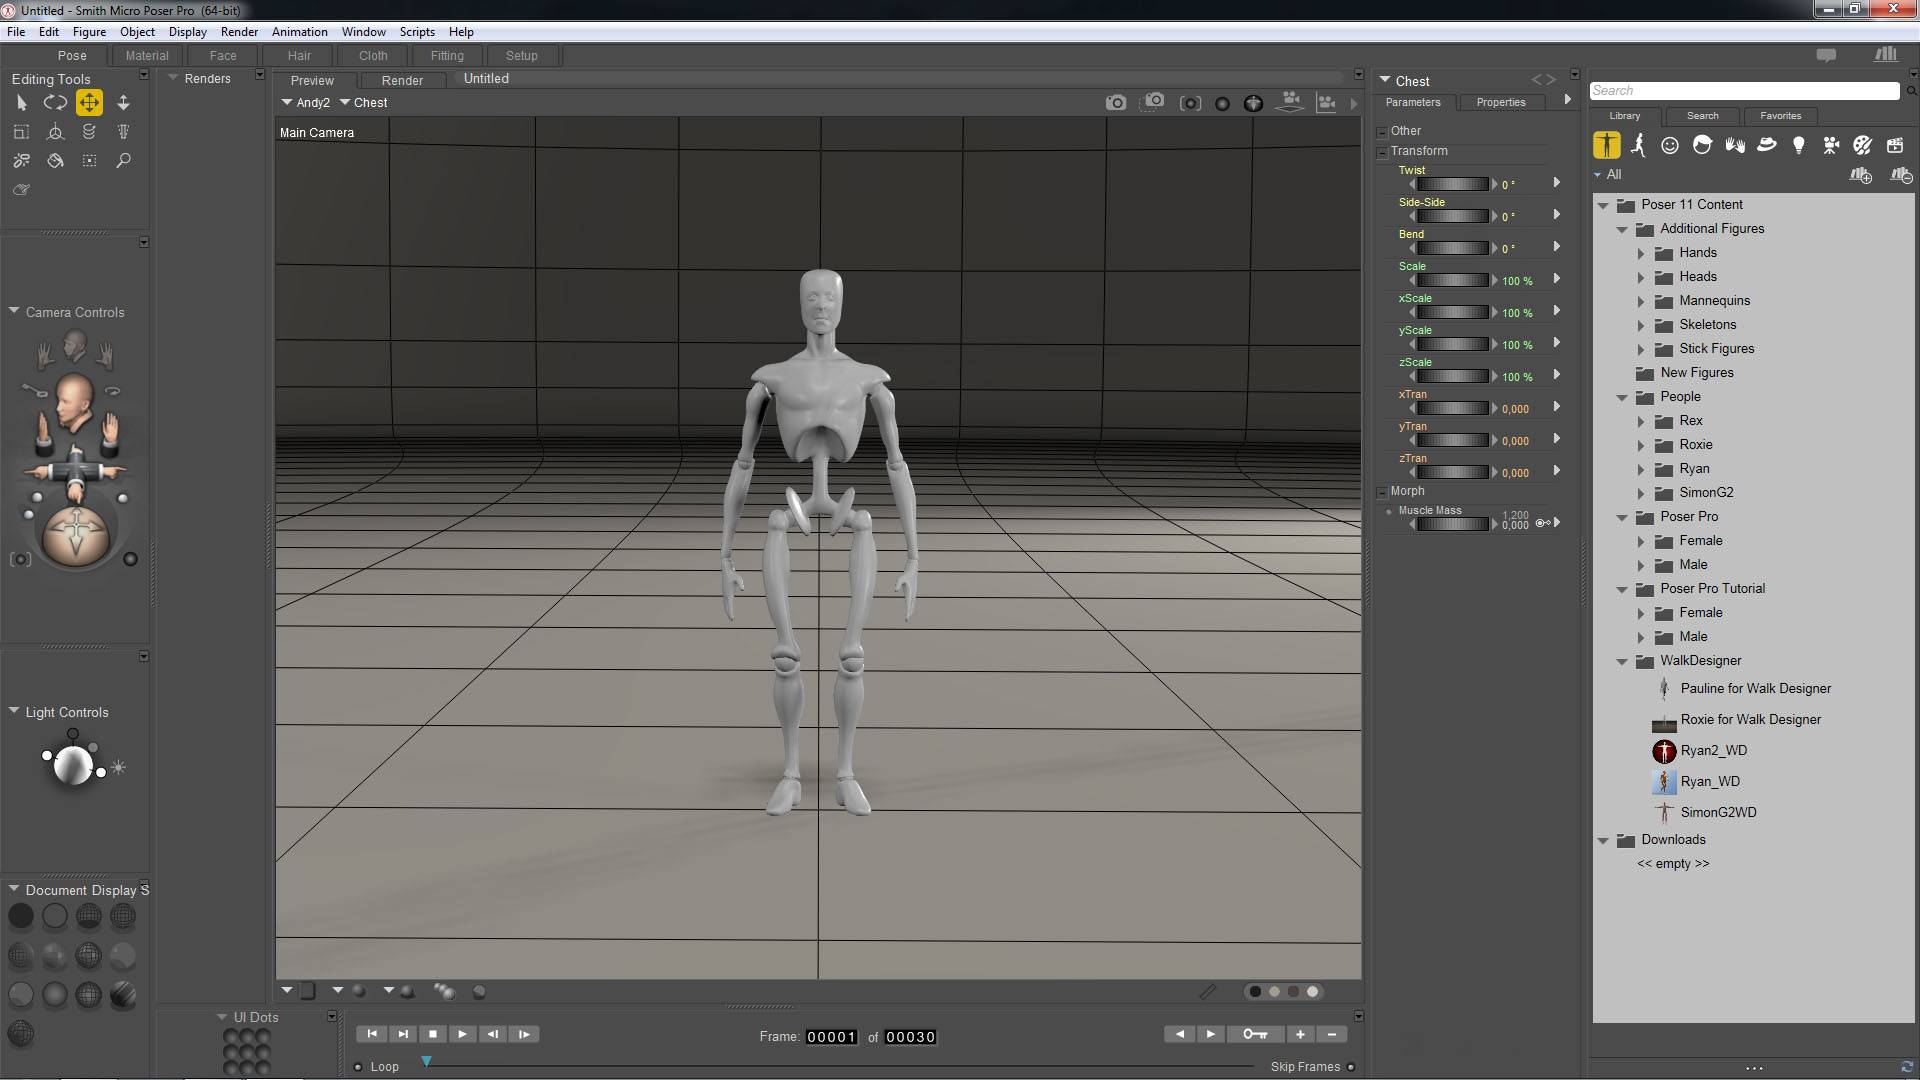Select the white viewport foreground color dot
The height and width of the screenshot is (1080, 1920).
tap(1313, 992)
